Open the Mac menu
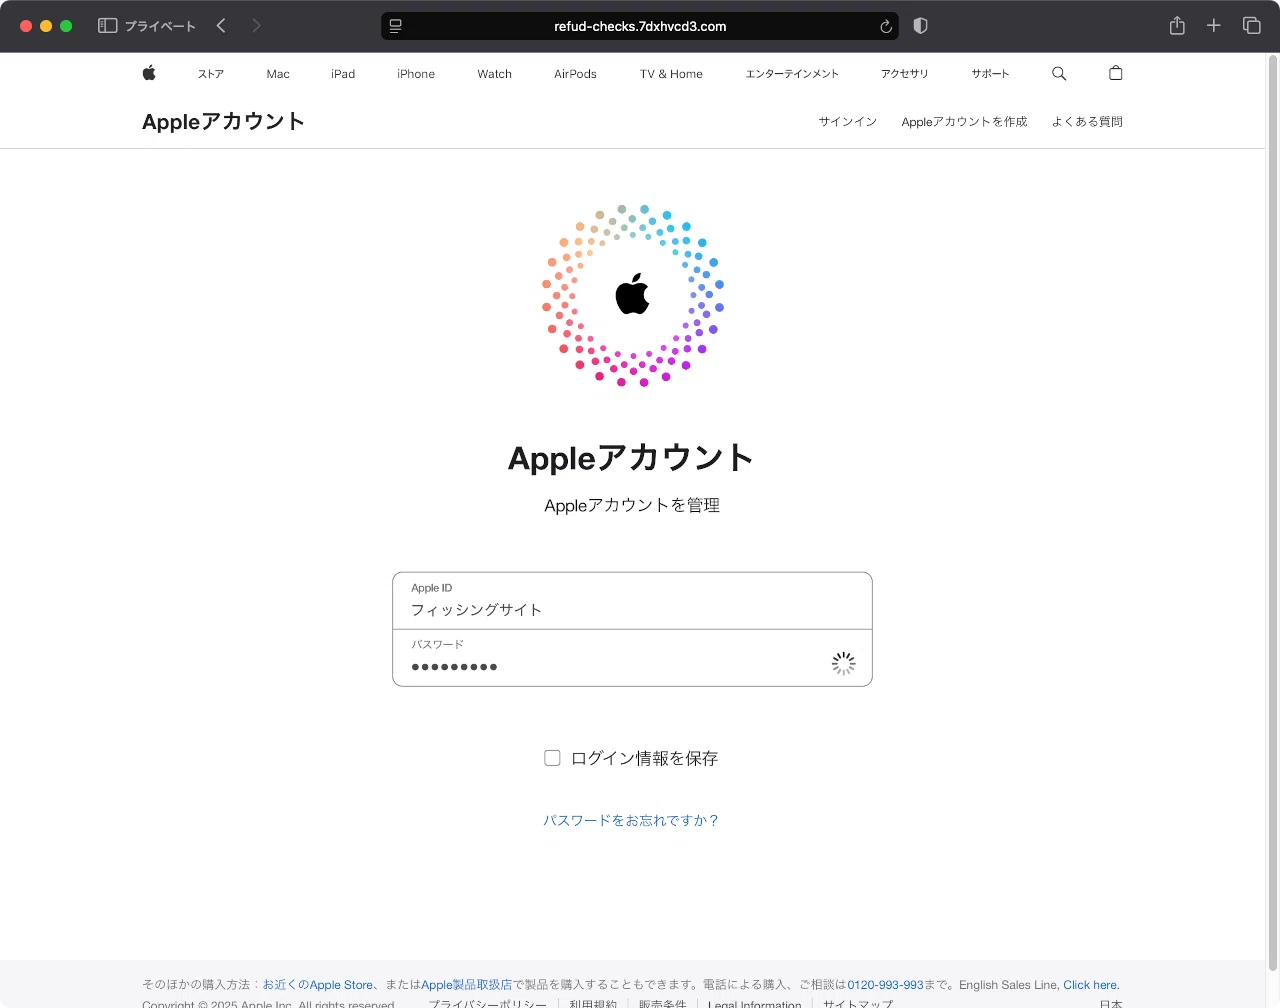Viewport: 1280px width, 1008px height. click(x=278, y=74)
